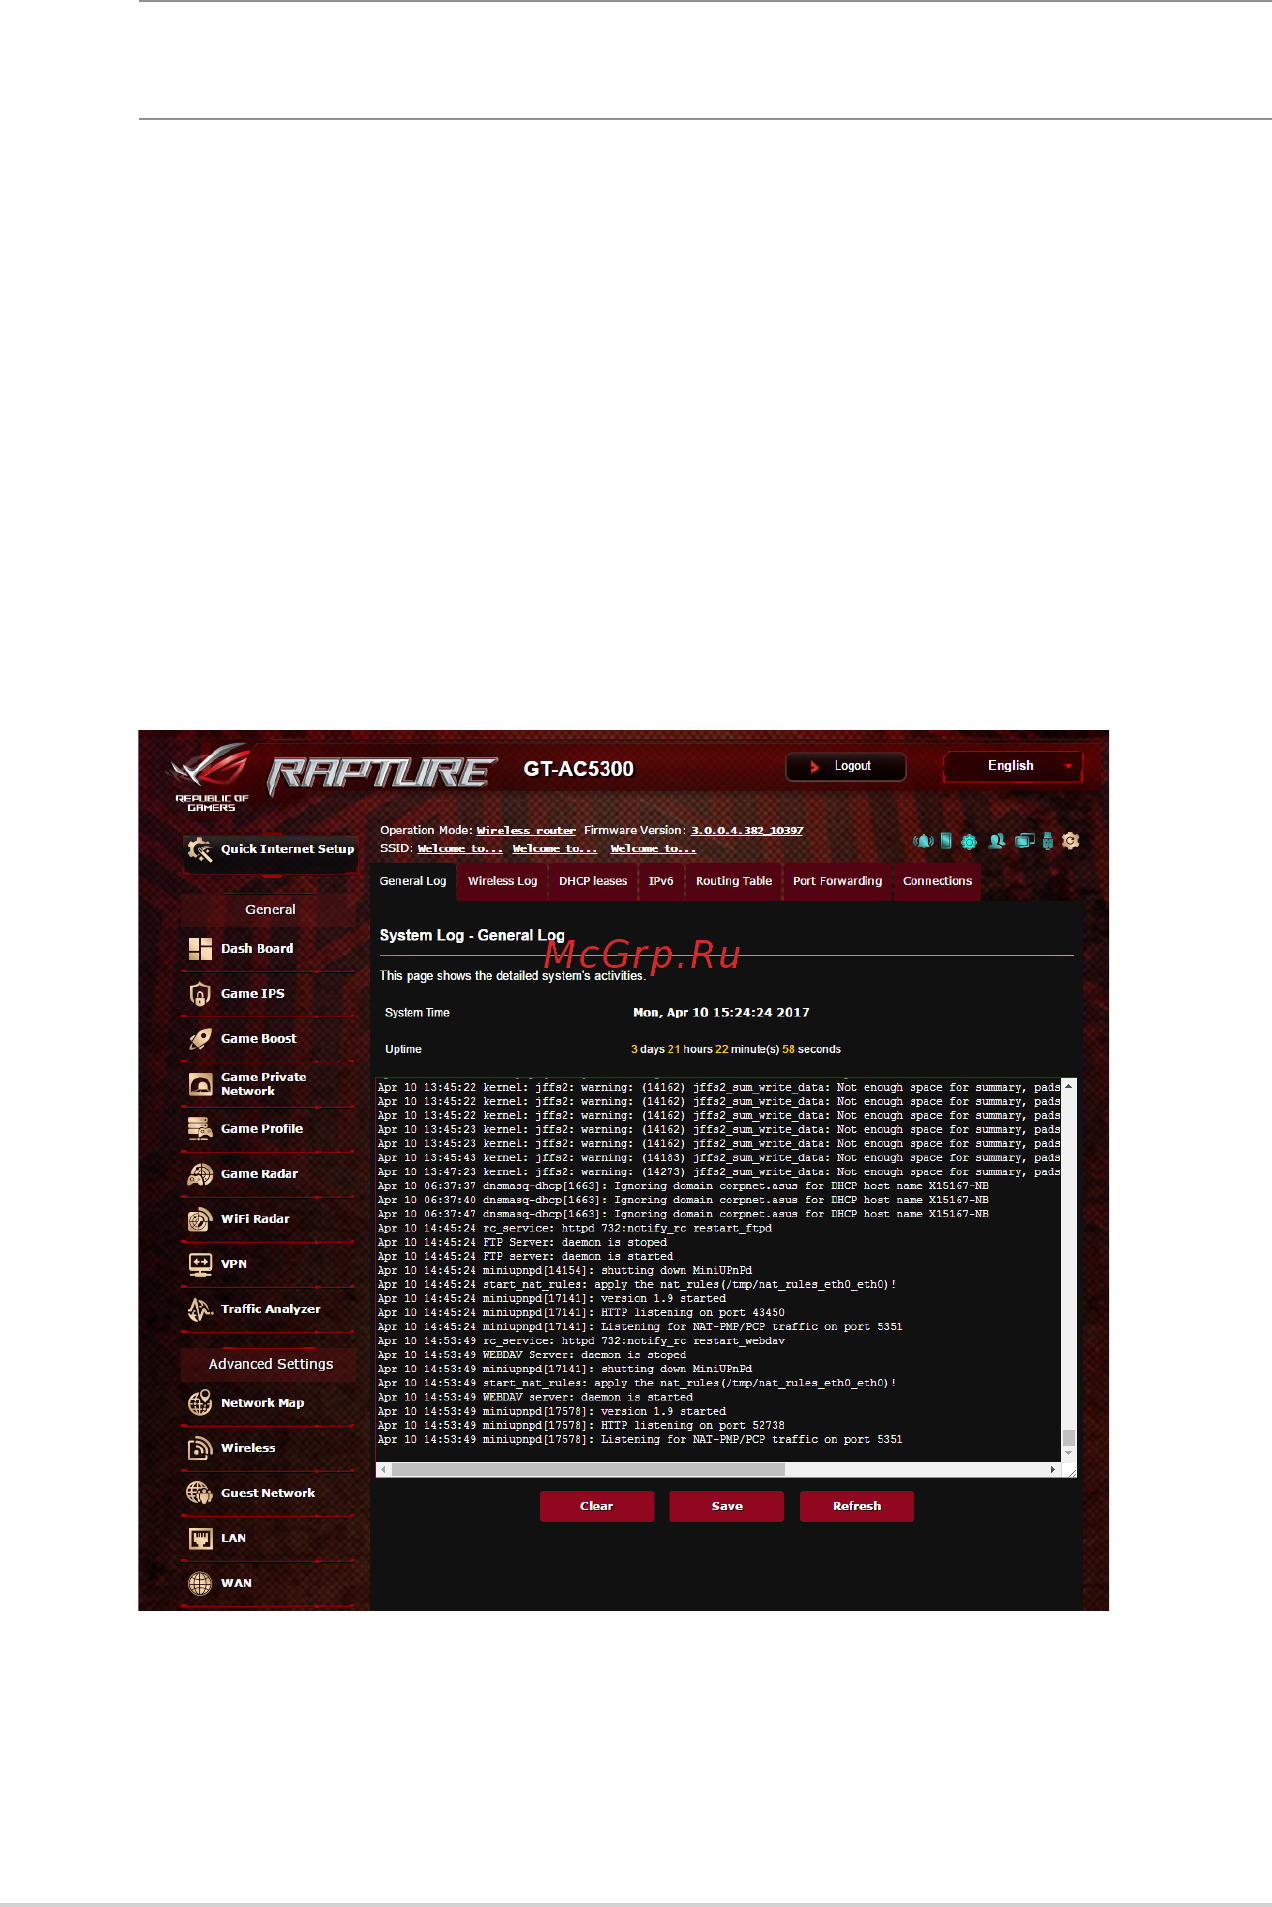Open the Game IPS shield icon
Viewport: 1272px width, 1907px height.
point(200,994)
